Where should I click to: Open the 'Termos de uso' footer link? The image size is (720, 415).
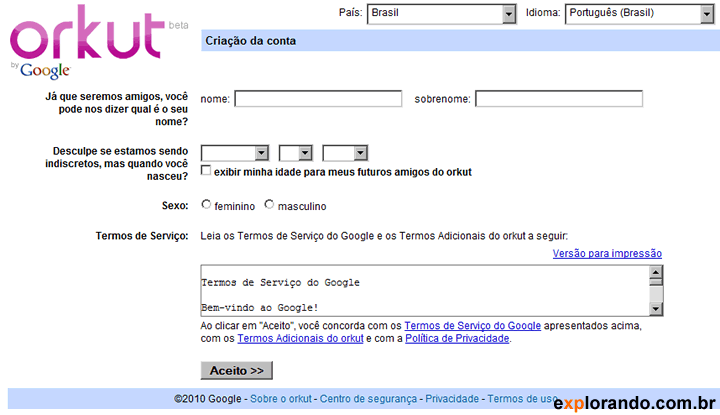pyautogui.click(x=523, y=399)
